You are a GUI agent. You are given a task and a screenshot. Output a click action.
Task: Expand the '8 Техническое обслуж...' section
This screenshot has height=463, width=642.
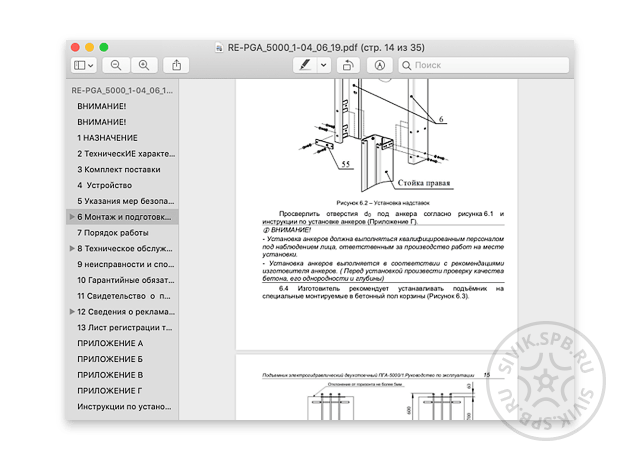pyautogui.click(x=72, y=248)
